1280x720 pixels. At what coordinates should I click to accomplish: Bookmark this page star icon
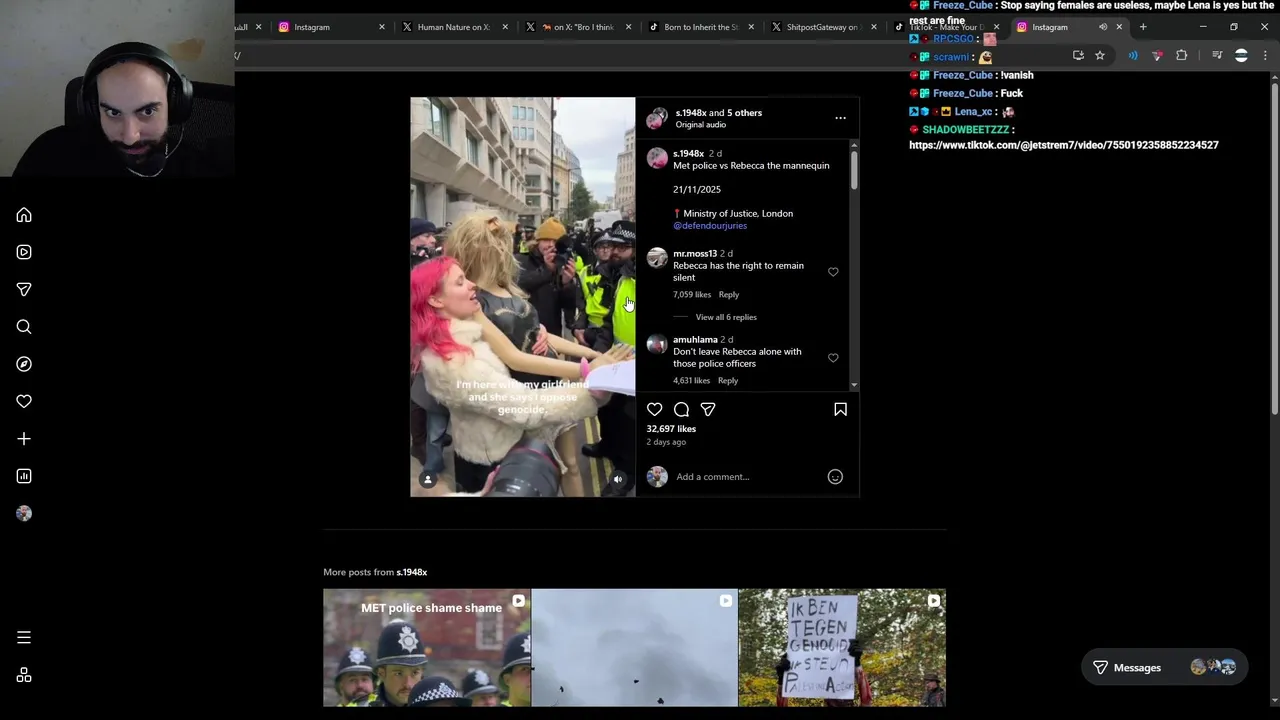[x=1100, y=56]
